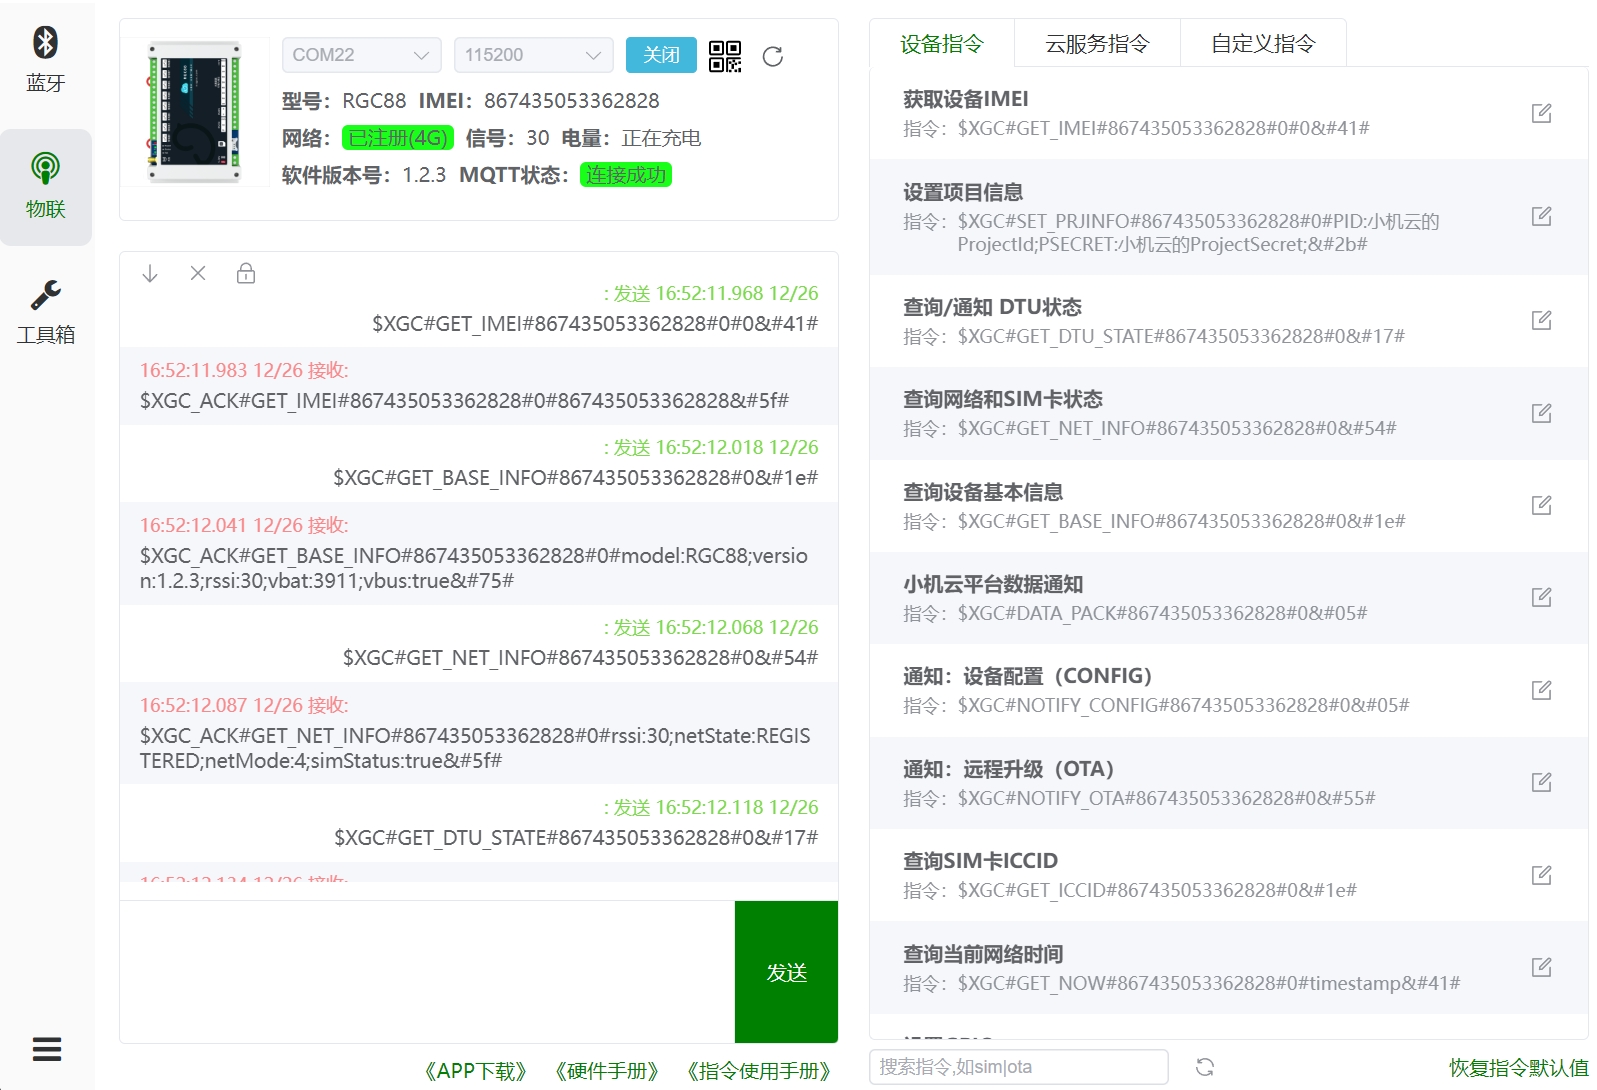
Task: Clear the message log with X icon
Action: 198,274
